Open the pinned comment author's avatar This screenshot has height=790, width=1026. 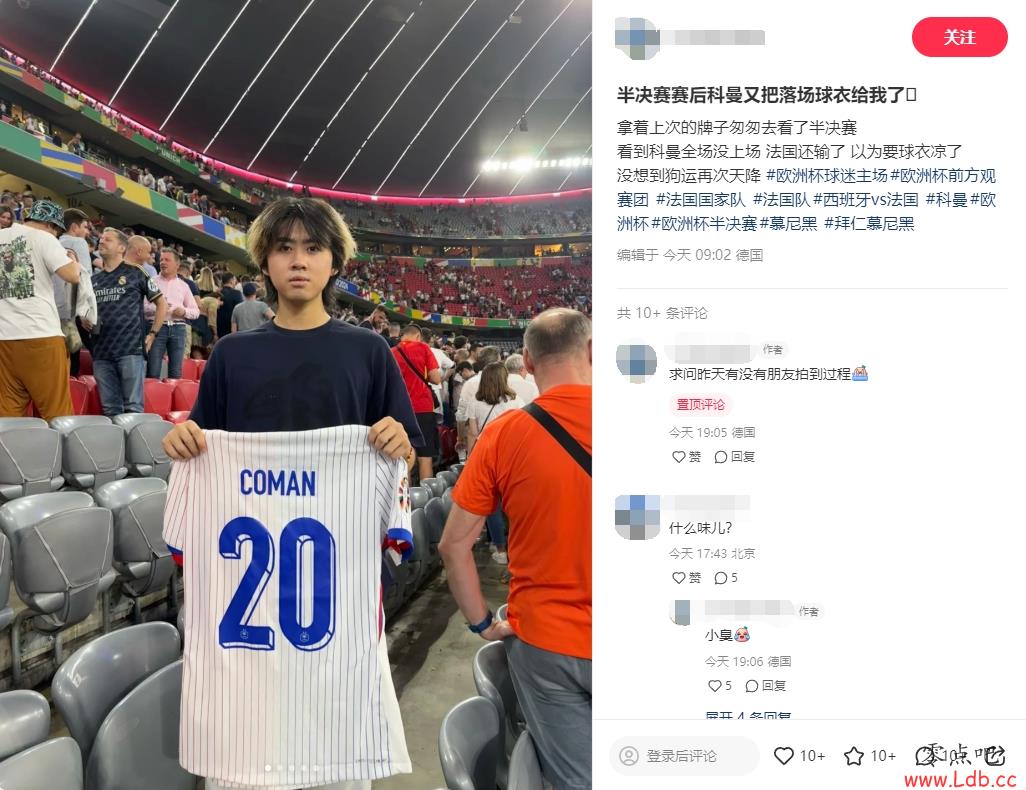click(x=636, y=362)
